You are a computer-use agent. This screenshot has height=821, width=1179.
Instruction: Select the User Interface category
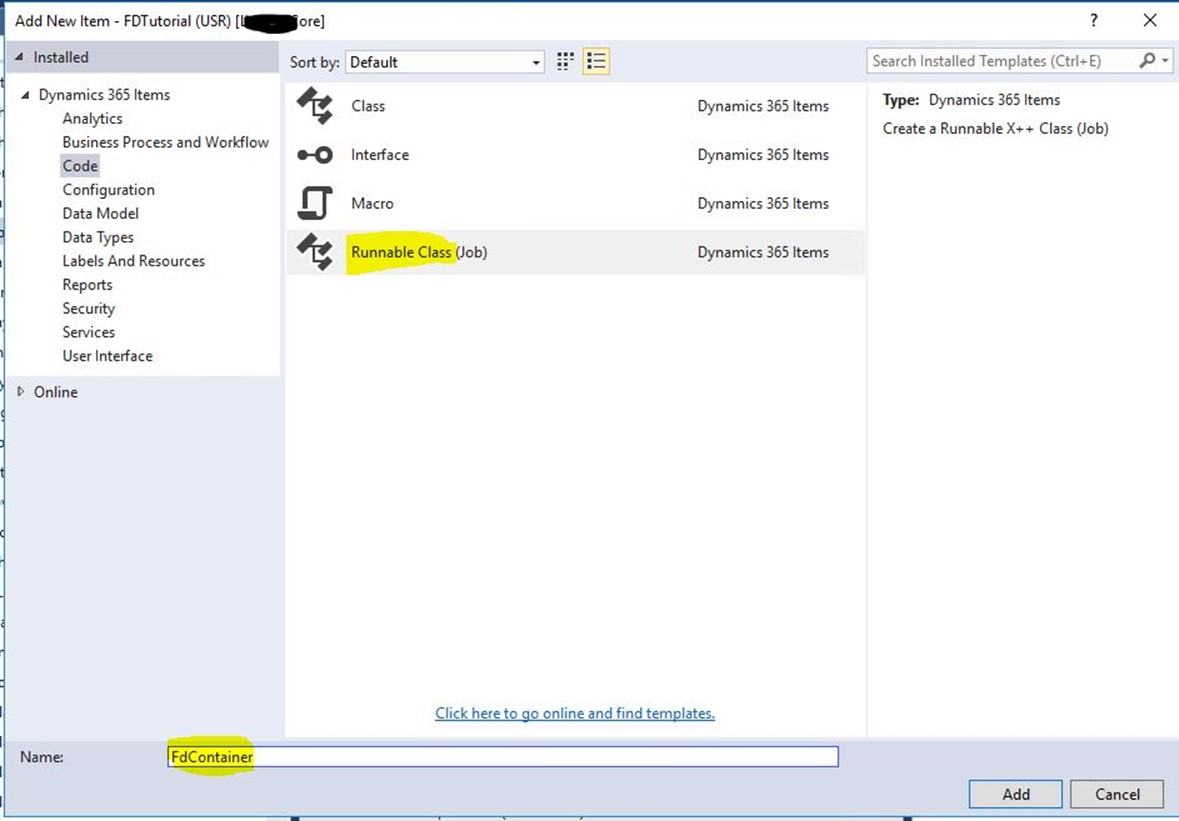(108, 356)
